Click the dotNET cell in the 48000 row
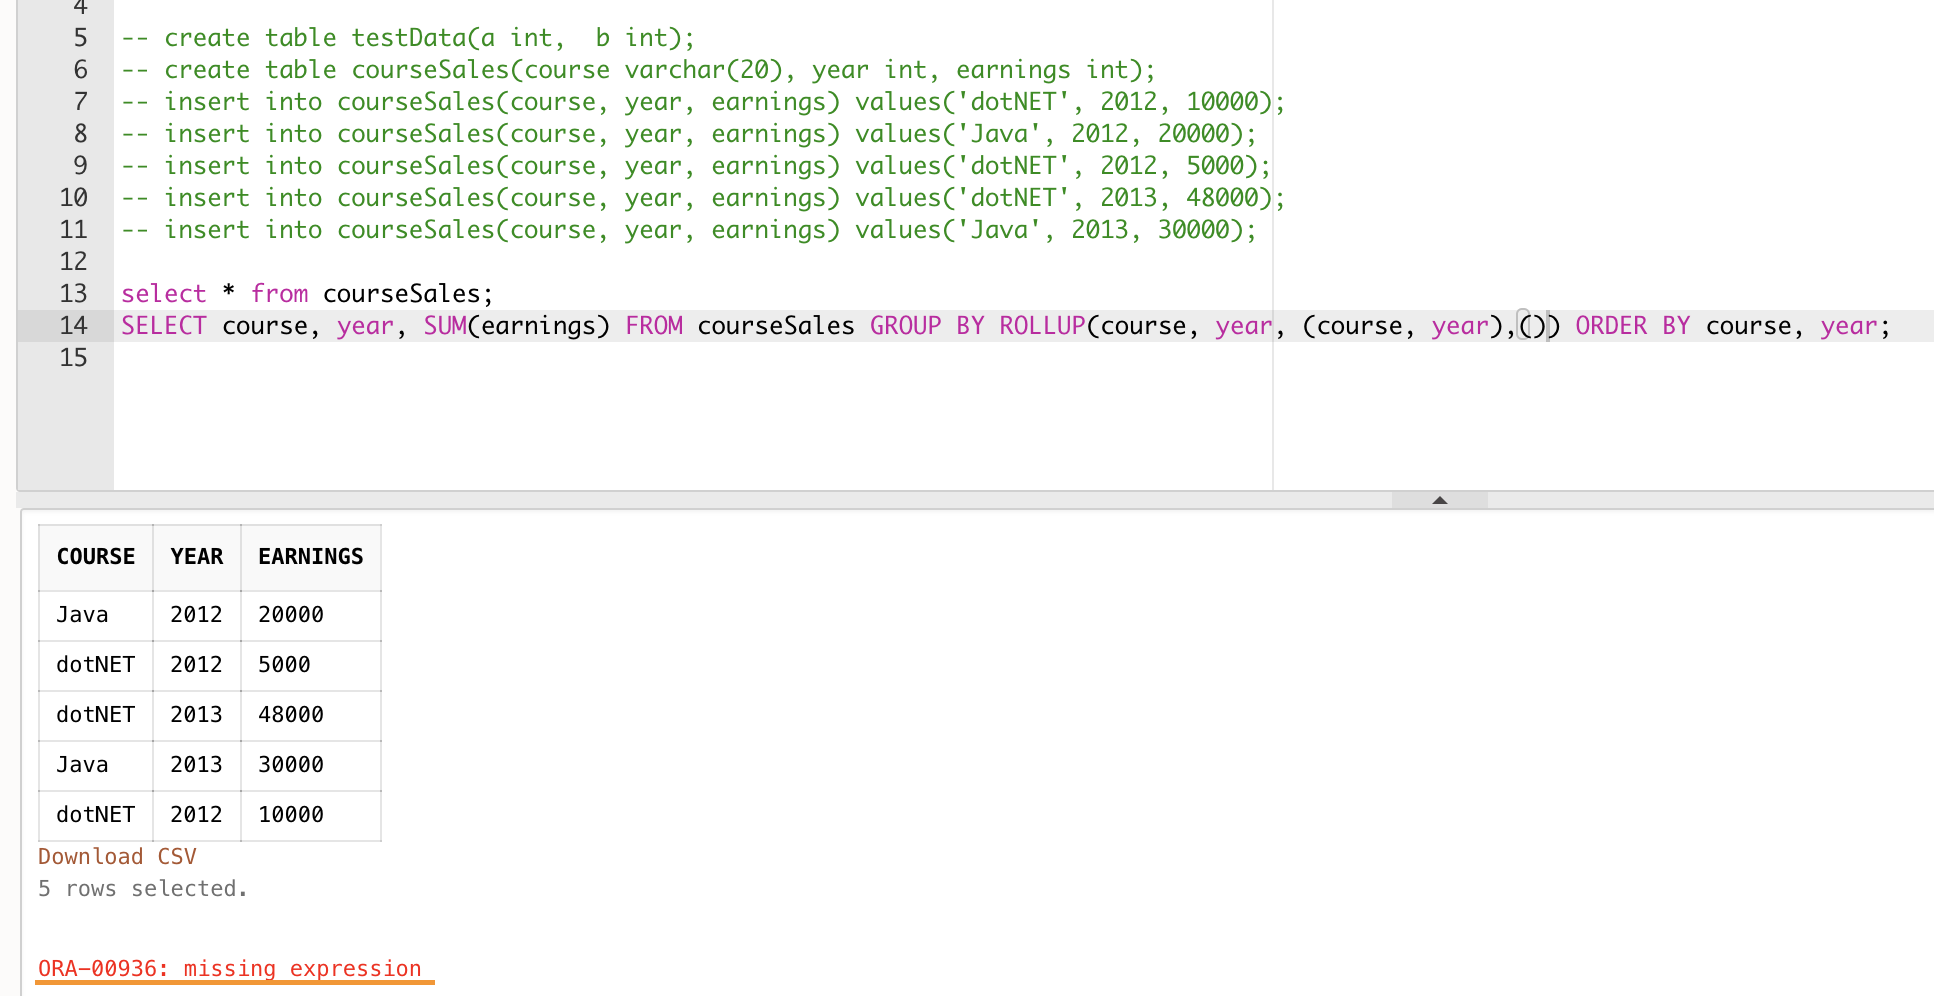 click(96, 715)
